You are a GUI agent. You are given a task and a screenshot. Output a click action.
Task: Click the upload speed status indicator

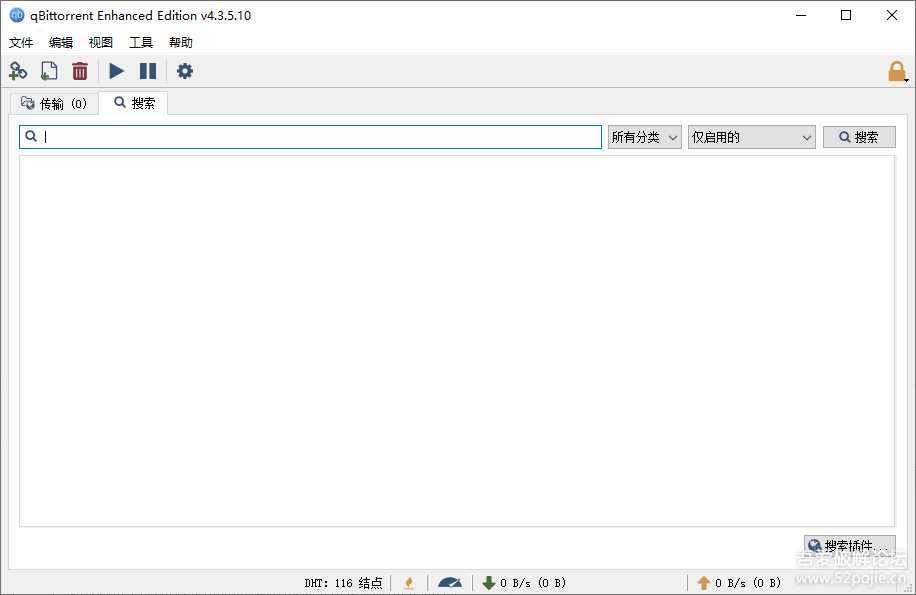pyautogui.click(x=738, y=583)
